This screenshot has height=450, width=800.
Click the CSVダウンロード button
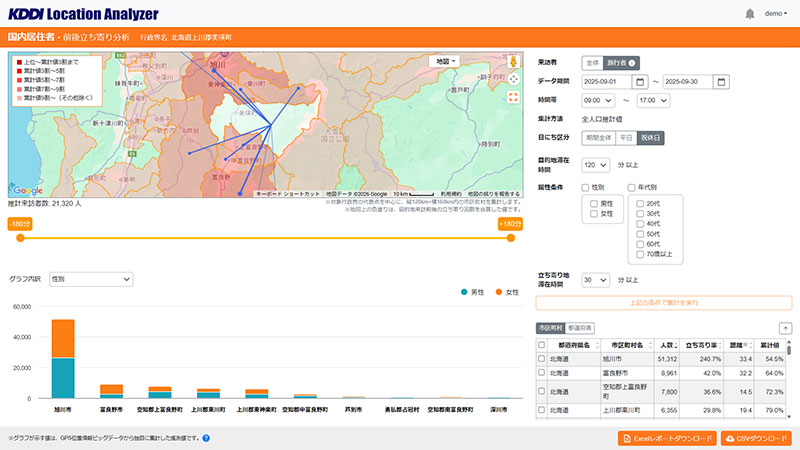point(756,438)
